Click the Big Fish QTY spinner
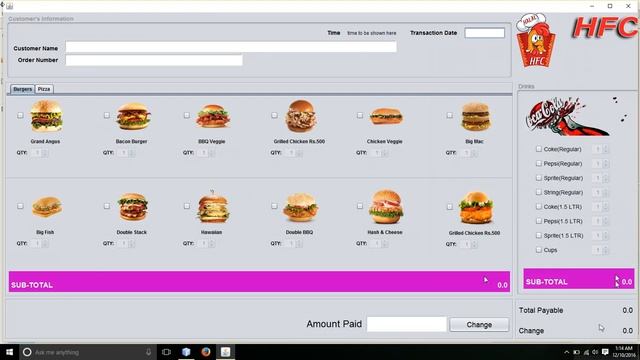Image resolution: width=640 pixels, height=360 pixels. tap(40, 243)
